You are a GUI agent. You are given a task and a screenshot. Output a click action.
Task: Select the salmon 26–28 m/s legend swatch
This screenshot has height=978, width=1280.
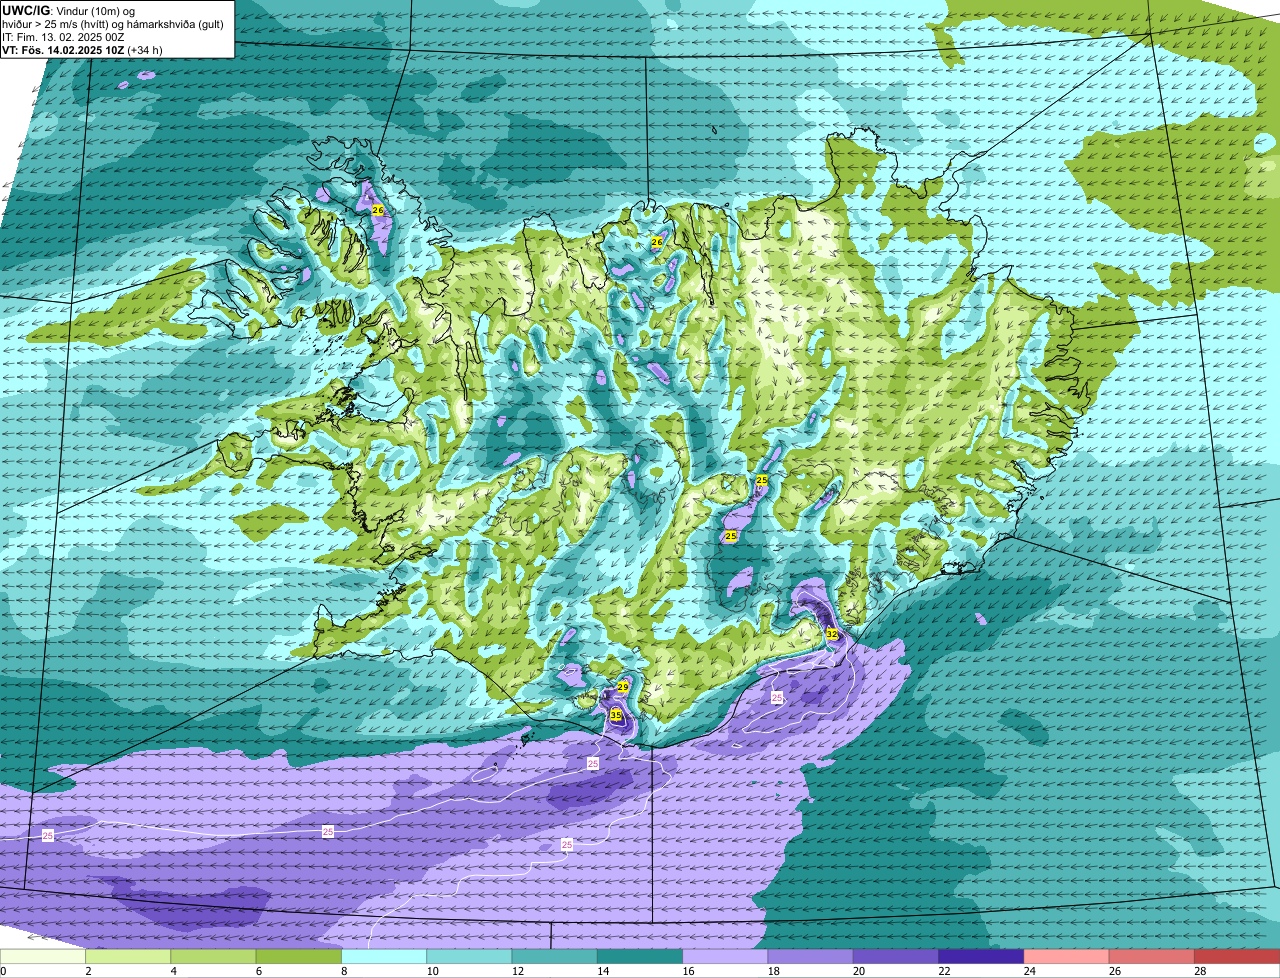coord(1152,956)
